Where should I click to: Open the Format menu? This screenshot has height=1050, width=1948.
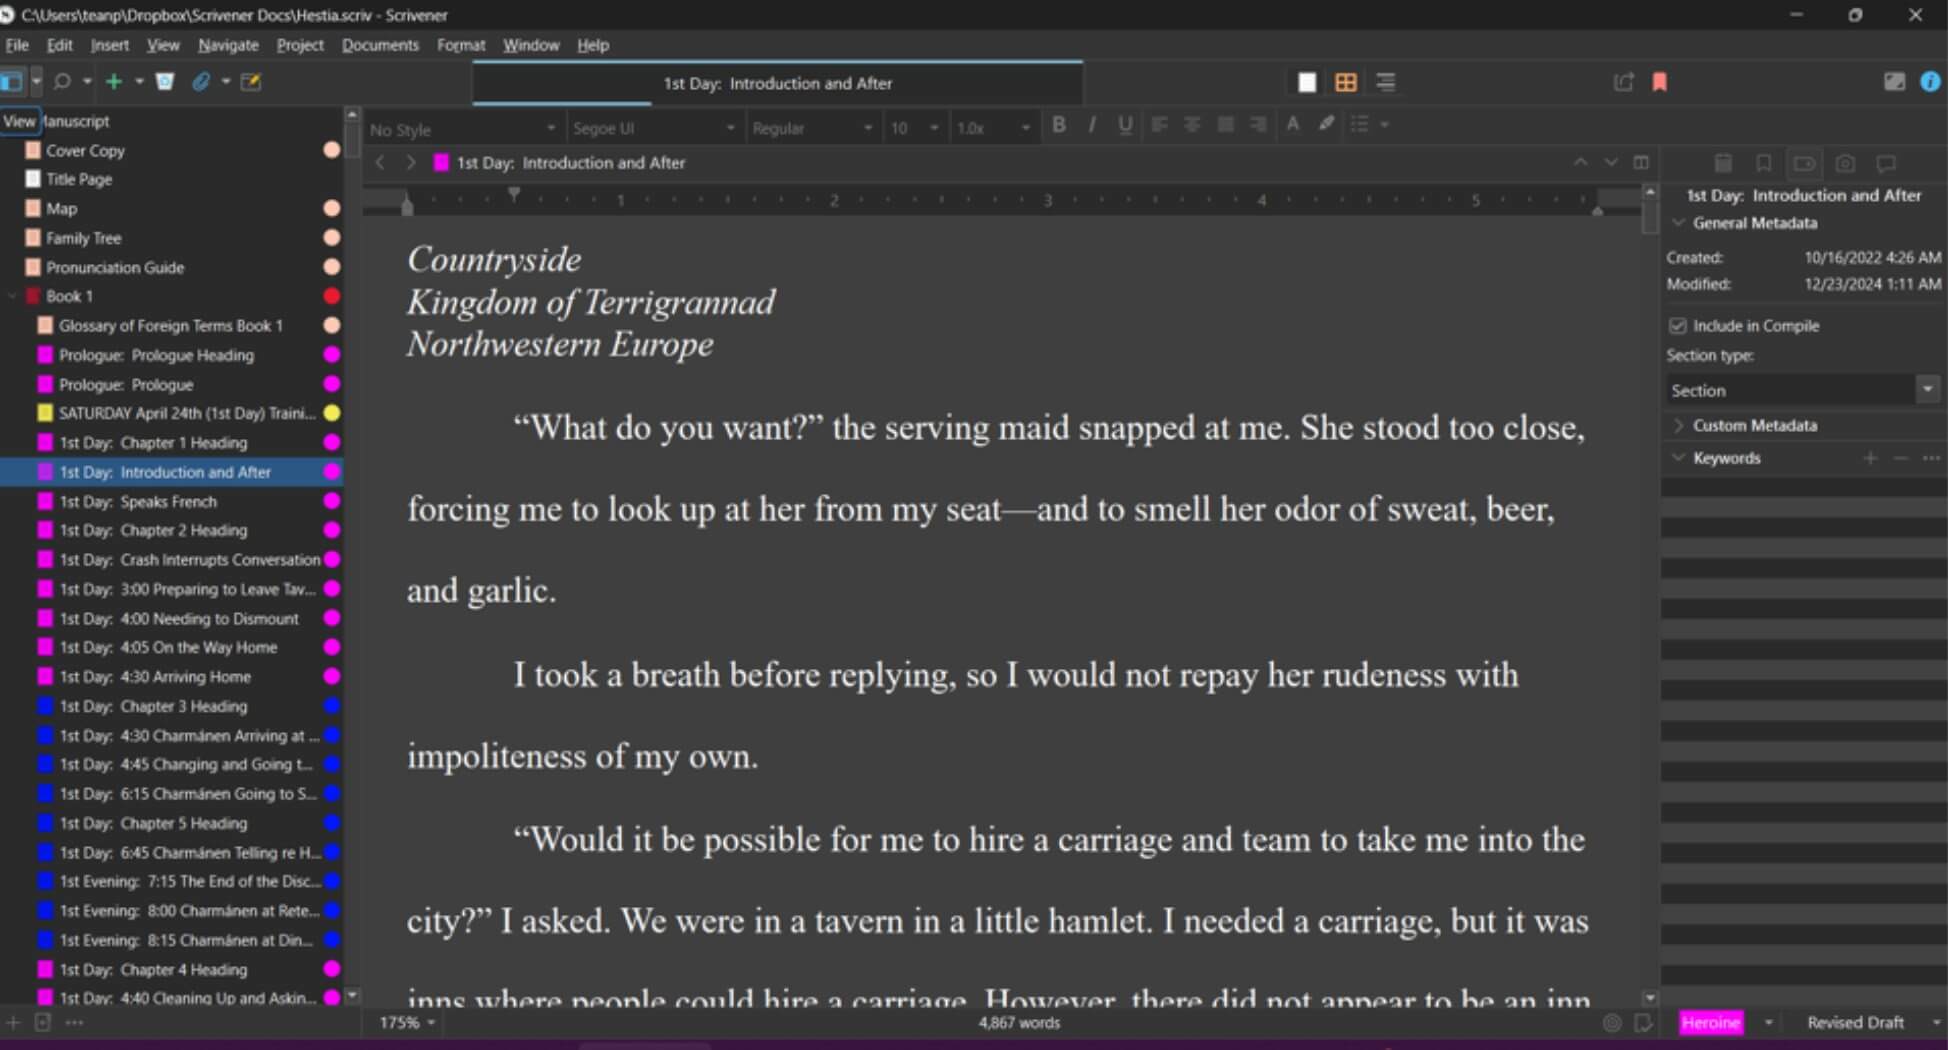[460, 45]
